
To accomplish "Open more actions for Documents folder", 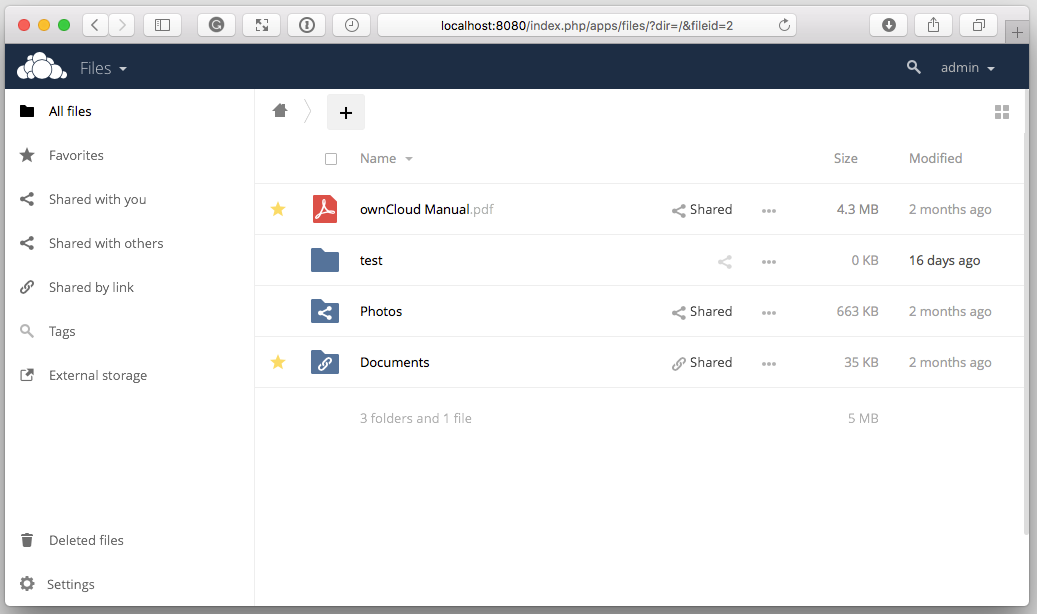I will click(768, 364).
